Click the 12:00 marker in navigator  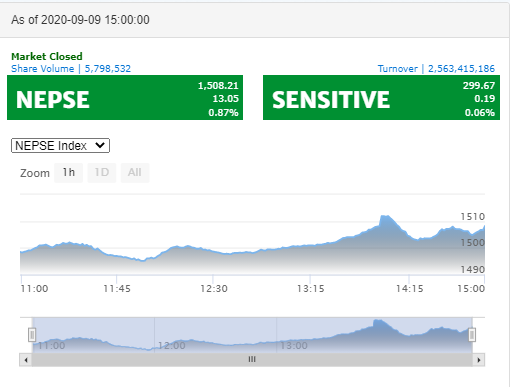pyautogui.click(x=172, y=346)
